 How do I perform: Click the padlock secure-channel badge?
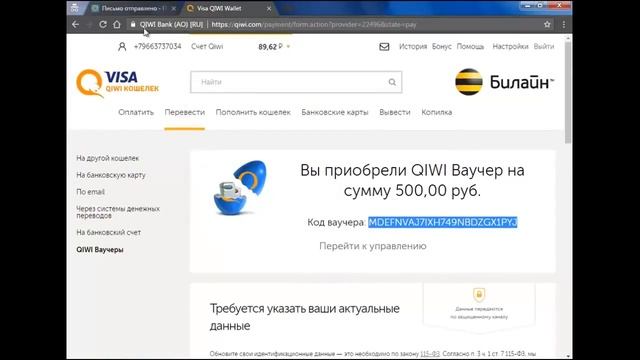(479, 294)
